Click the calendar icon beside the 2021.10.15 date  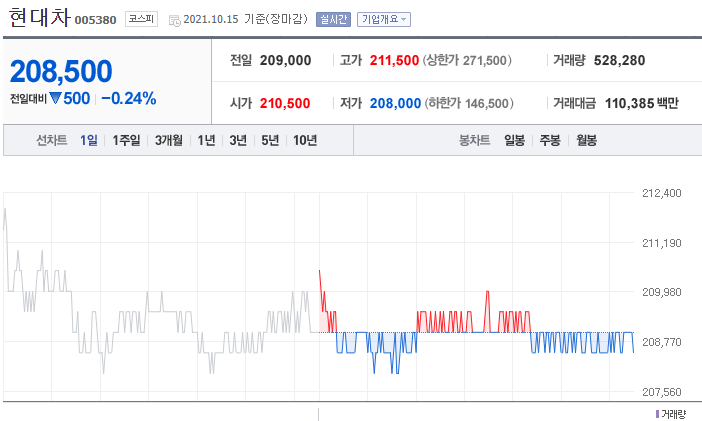[x=175, y=20]
